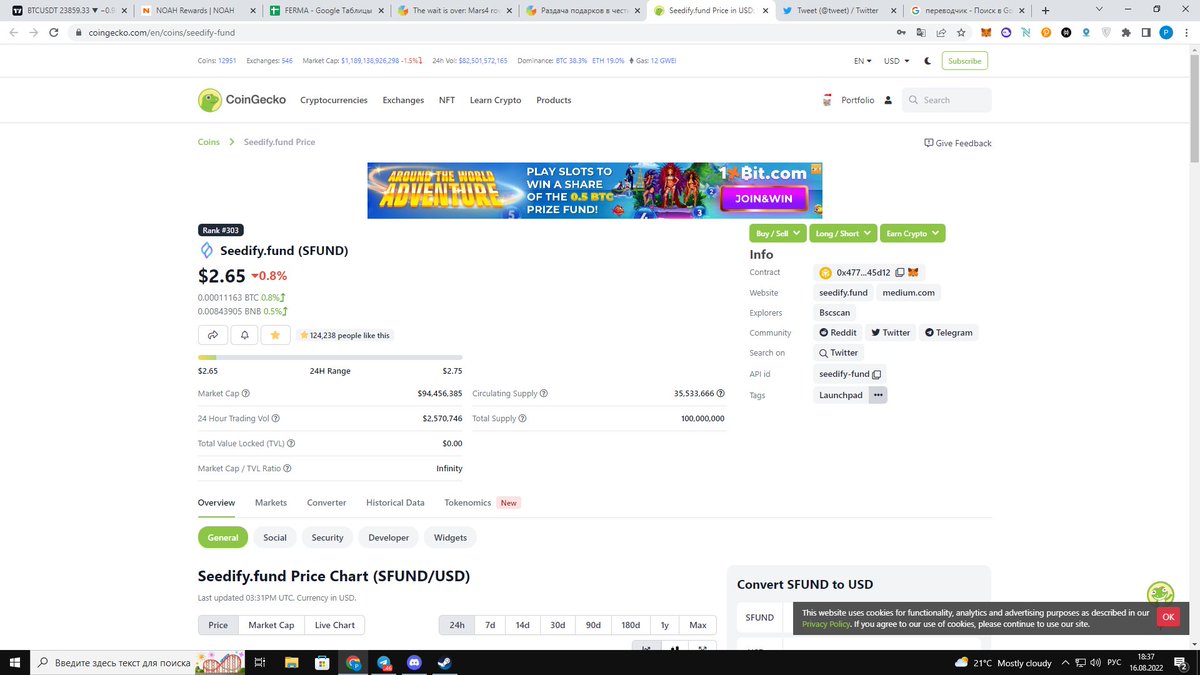
Task: Open the Discord app in the taskbar
Action: click(415, 662)
